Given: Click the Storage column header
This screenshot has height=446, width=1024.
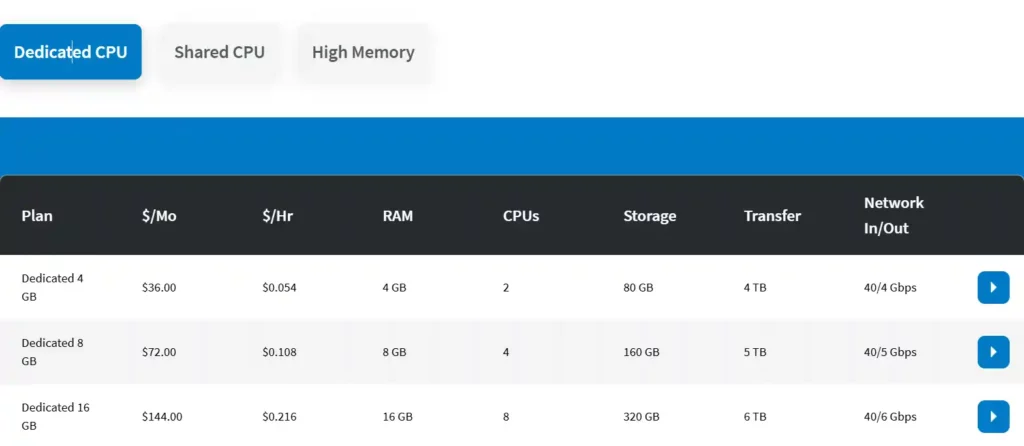Looking at the screenshot, I should click(x=649, y=215).
